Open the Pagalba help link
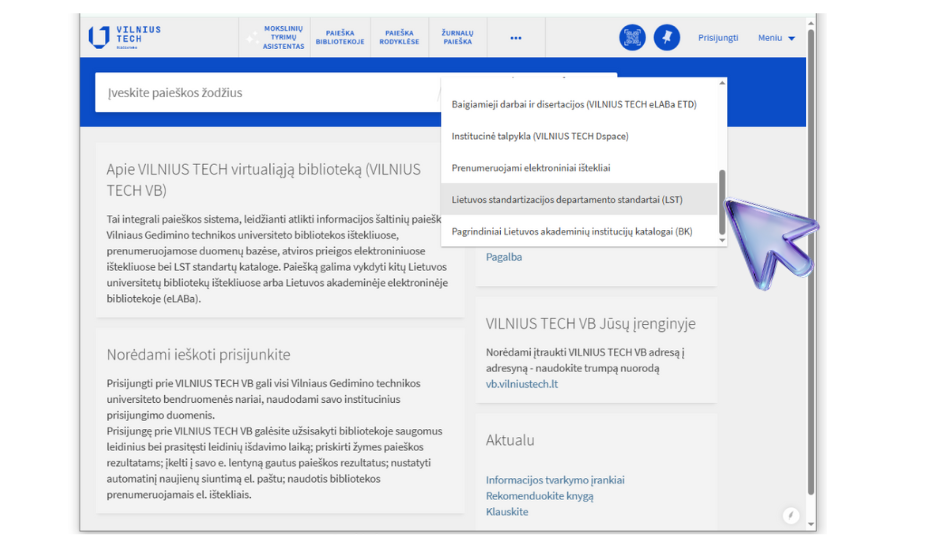The image size is (940, 547). [x=504, y=257]
